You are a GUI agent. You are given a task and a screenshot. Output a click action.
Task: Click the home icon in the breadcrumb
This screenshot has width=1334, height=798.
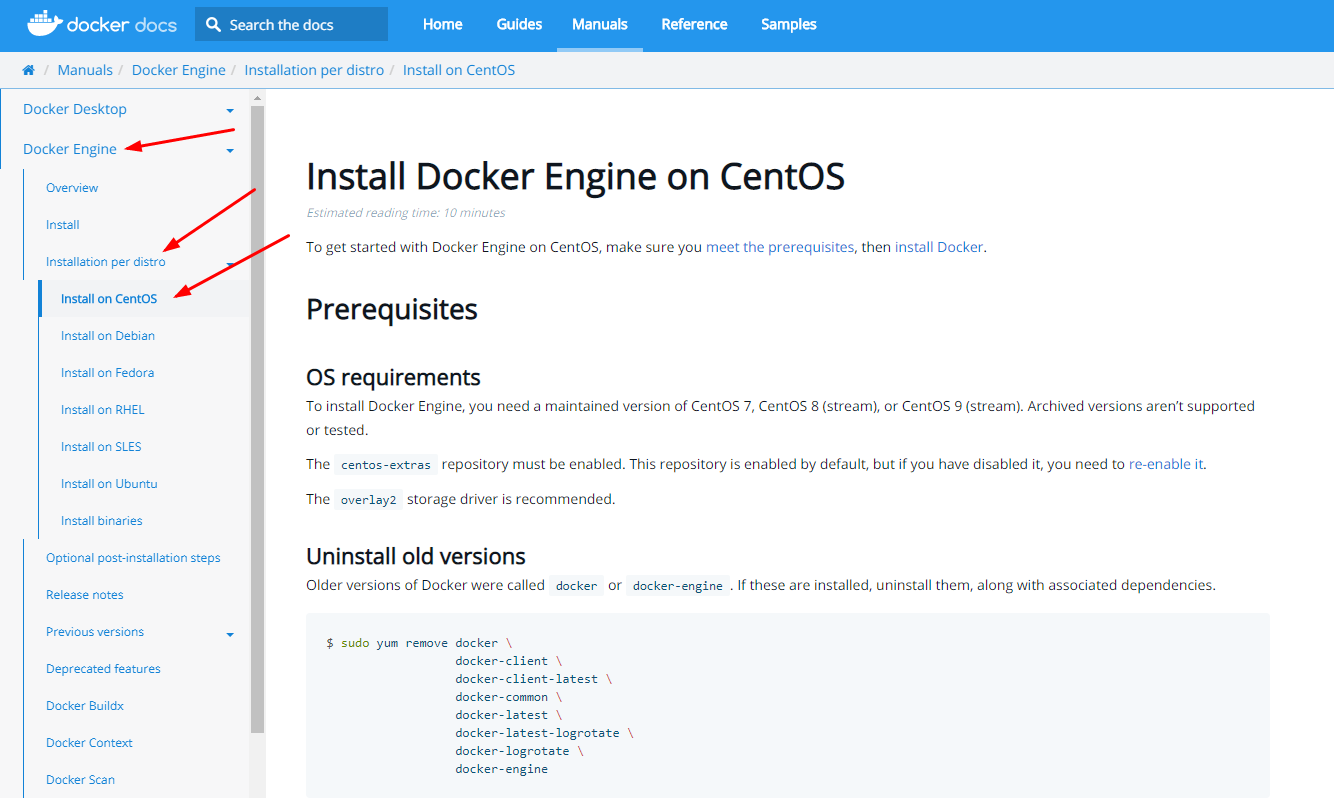tap(28, 70)
